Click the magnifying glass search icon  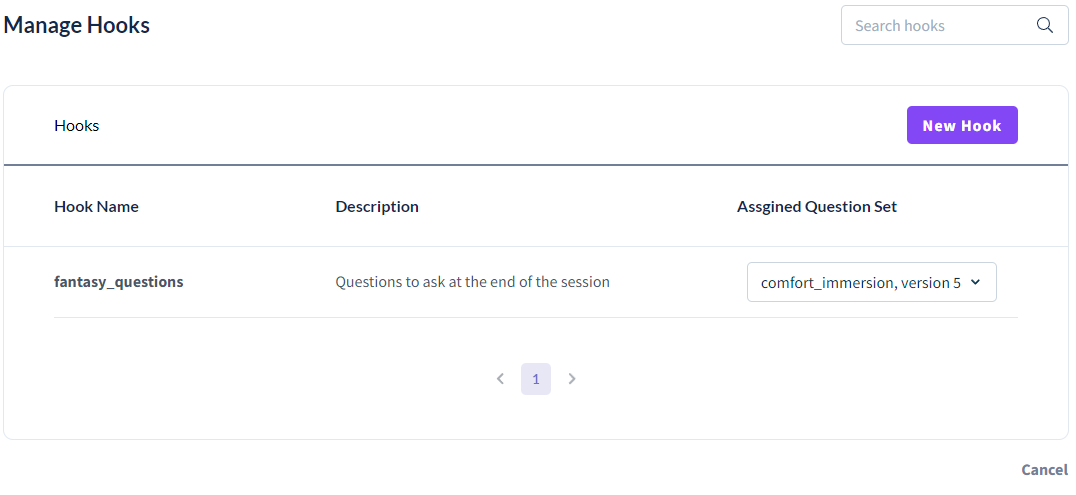(x=1044, y=25)
